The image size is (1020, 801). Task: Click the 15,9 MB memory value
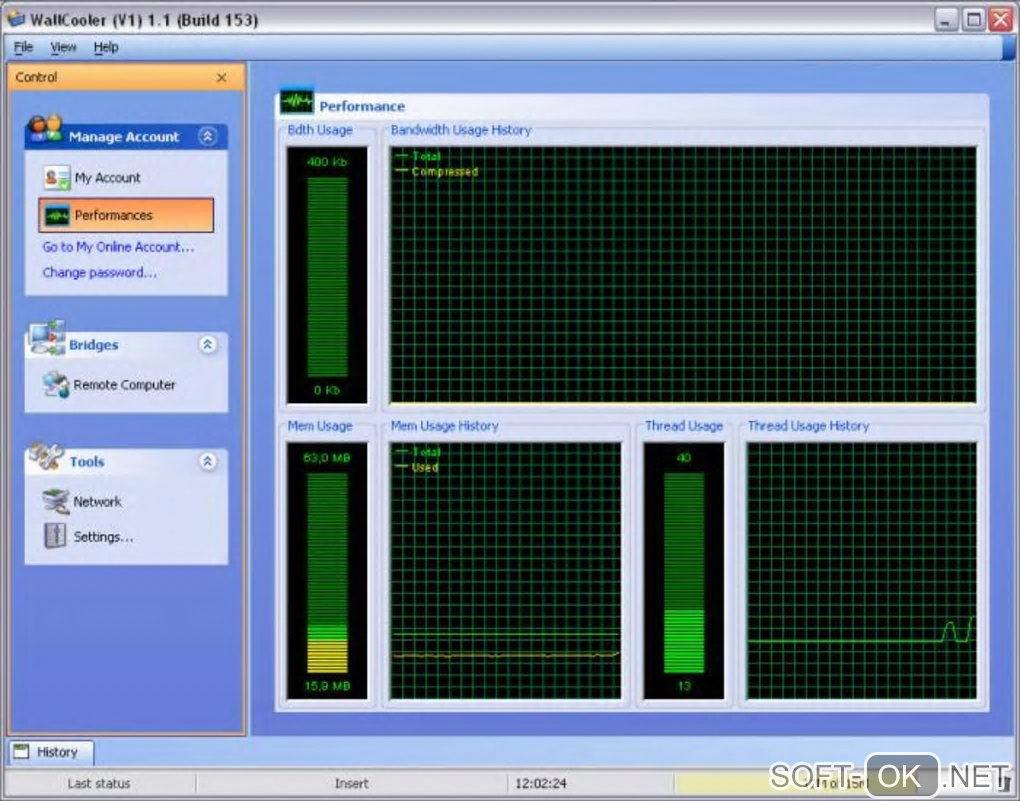point(327,686)
